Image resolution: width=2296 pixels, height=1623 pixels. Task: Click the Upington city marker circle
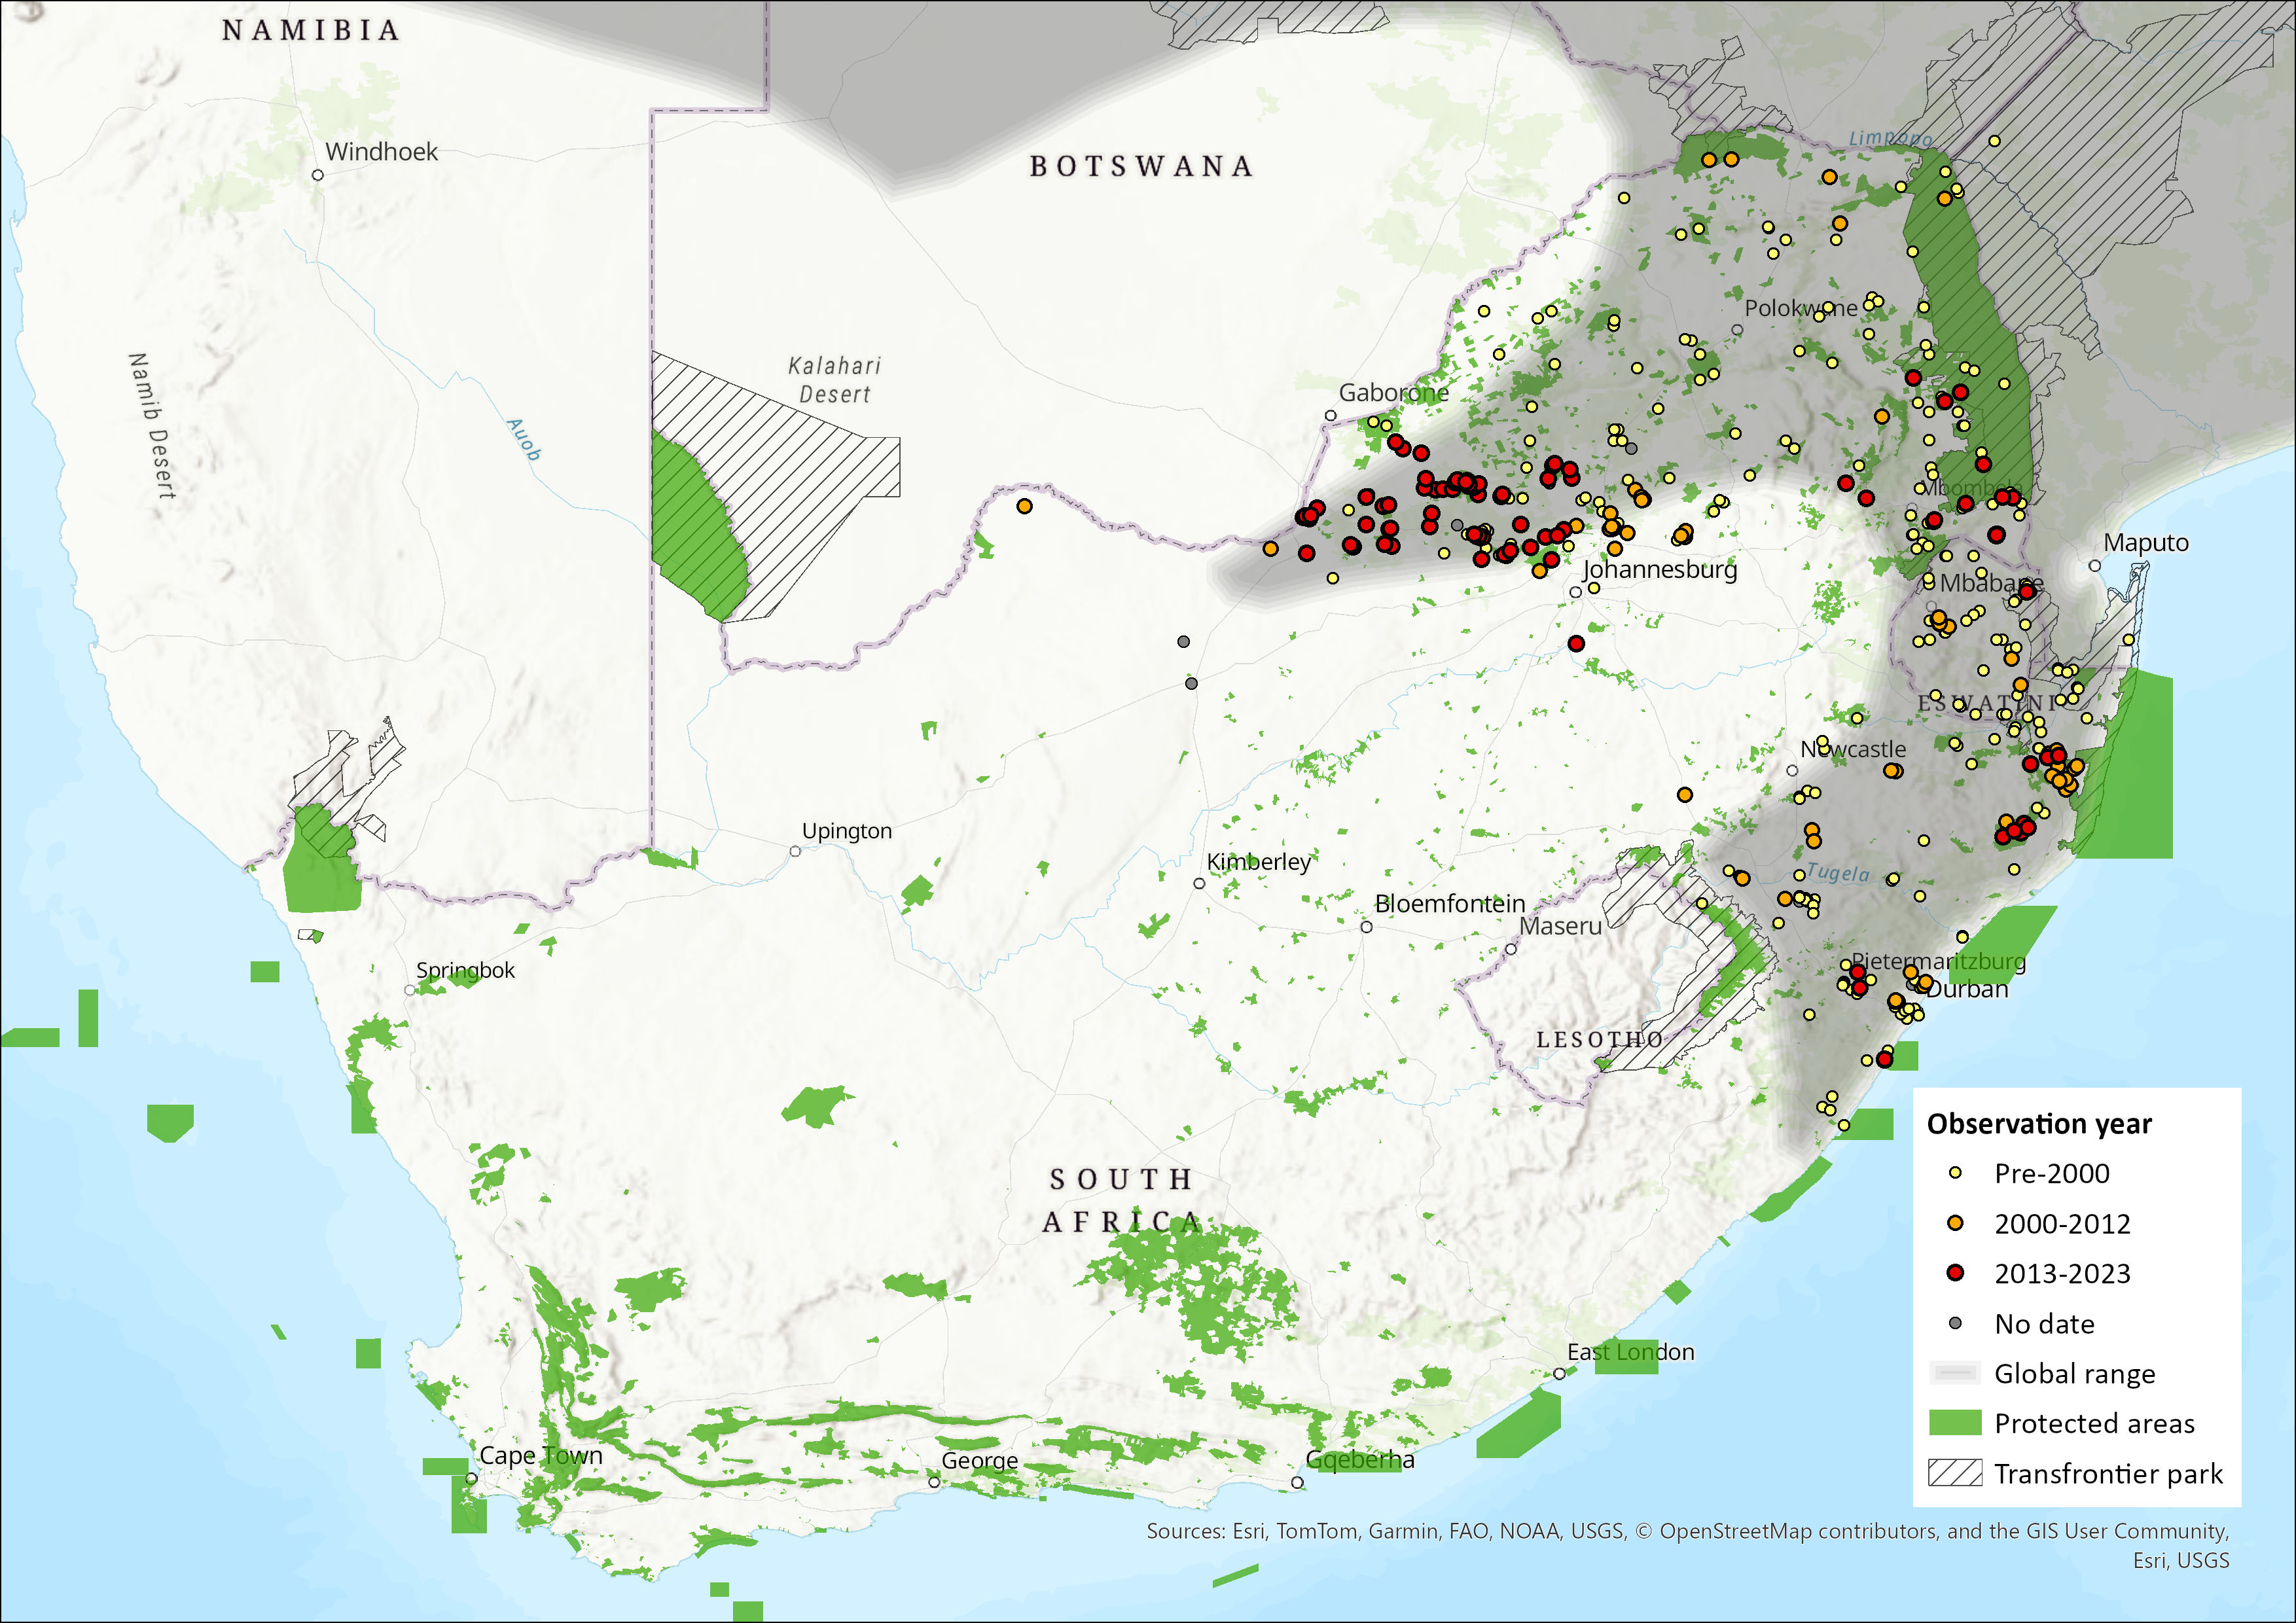point(795,851)
